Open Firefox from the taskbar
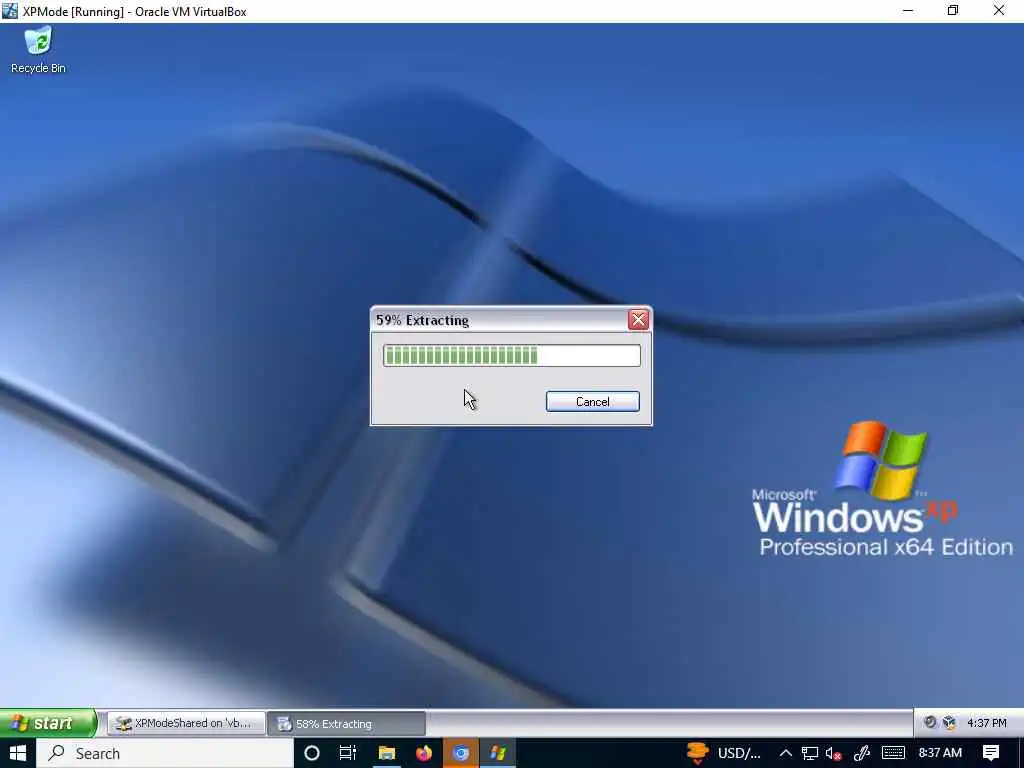Image resolution: width=1024 pixels, height=768 pixels. [x=424, y=753]
